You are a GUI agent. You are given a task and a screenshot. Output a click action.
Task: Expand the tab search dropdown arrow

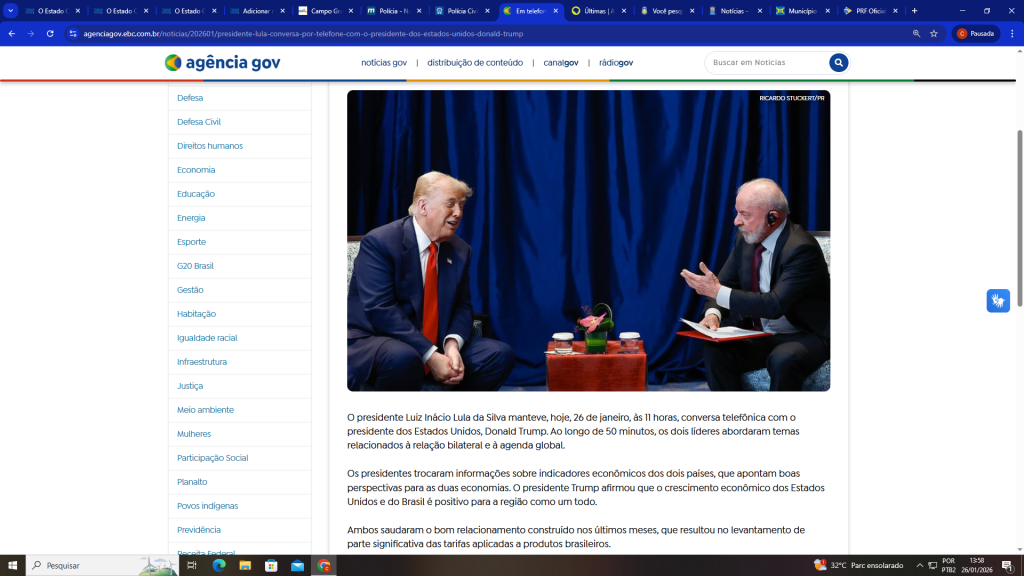point(11,11)
